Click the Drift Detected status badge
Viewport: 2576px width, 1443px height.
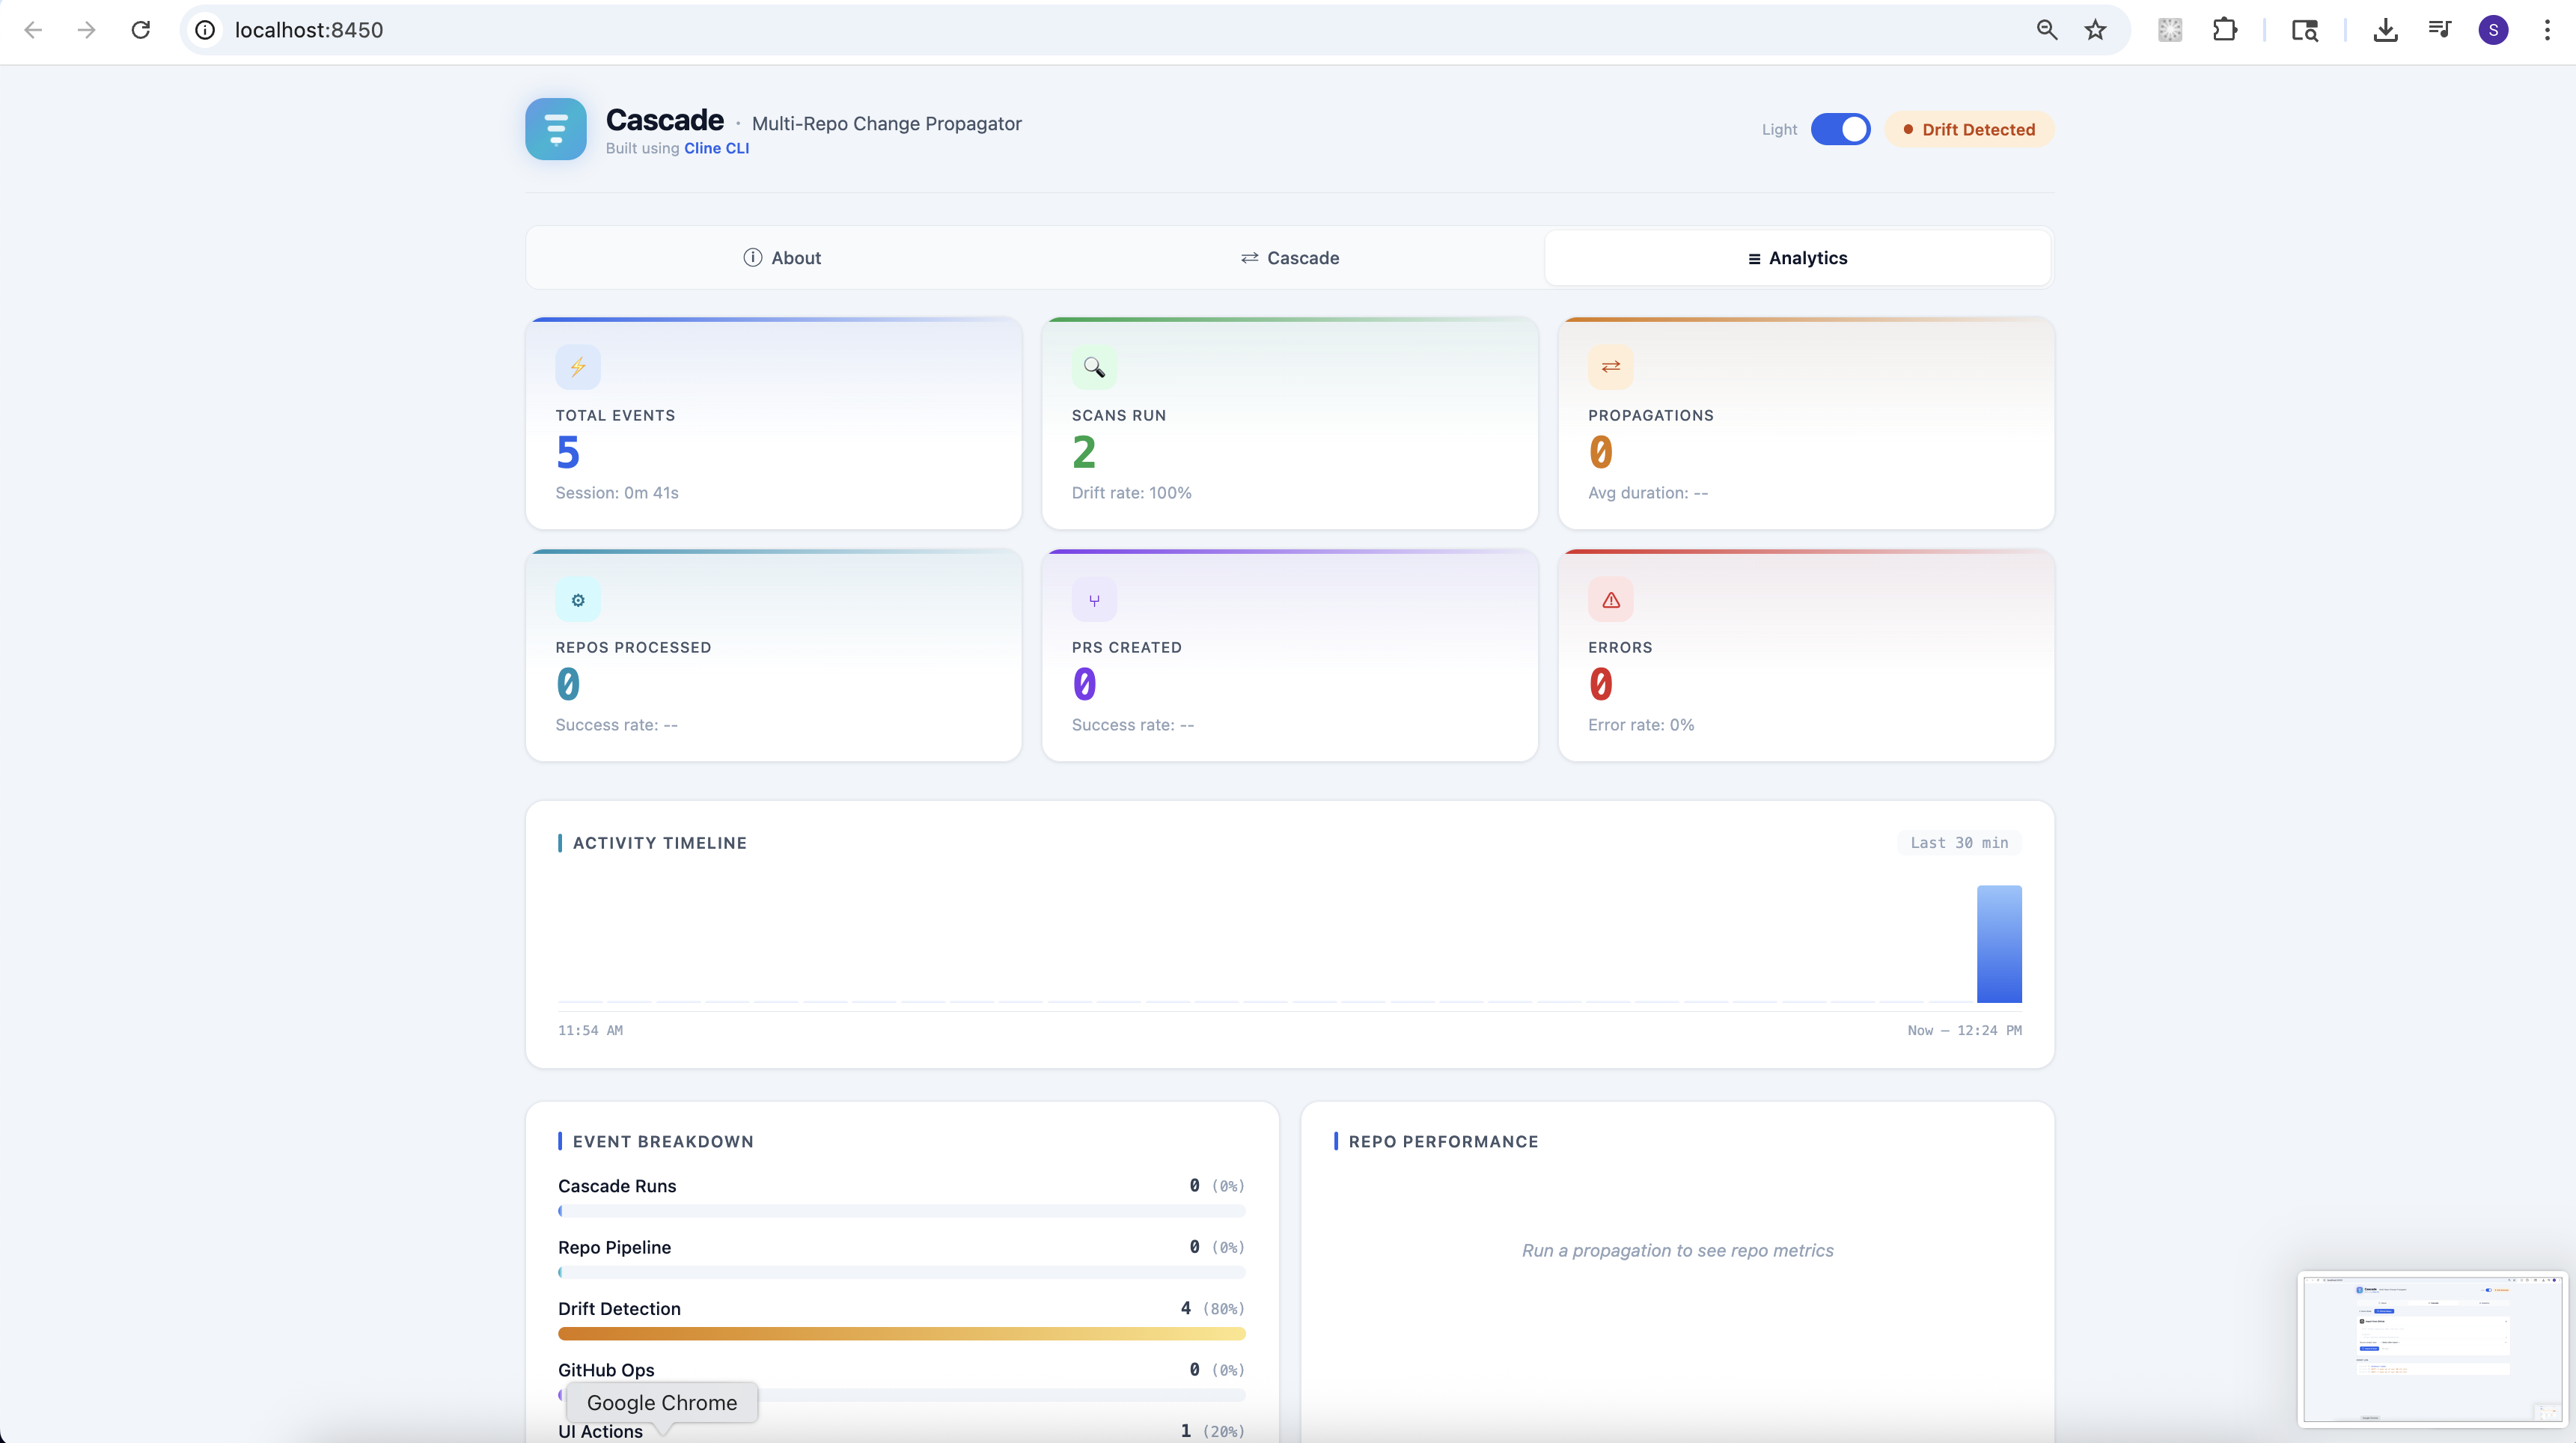pos(1968,129)
